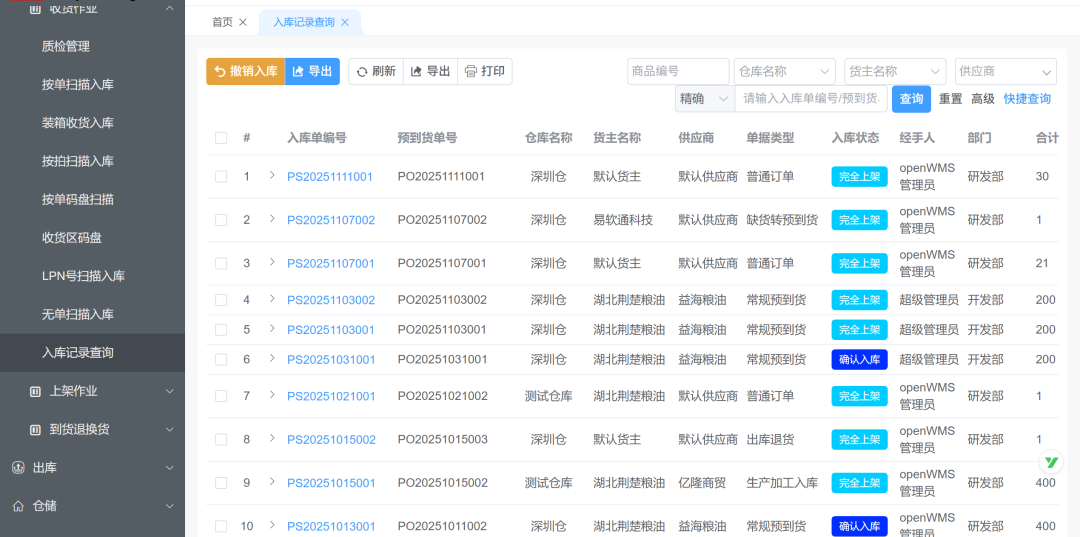
Task: Open receipt link PS20251103001
Action: click(x=331, y=330)
